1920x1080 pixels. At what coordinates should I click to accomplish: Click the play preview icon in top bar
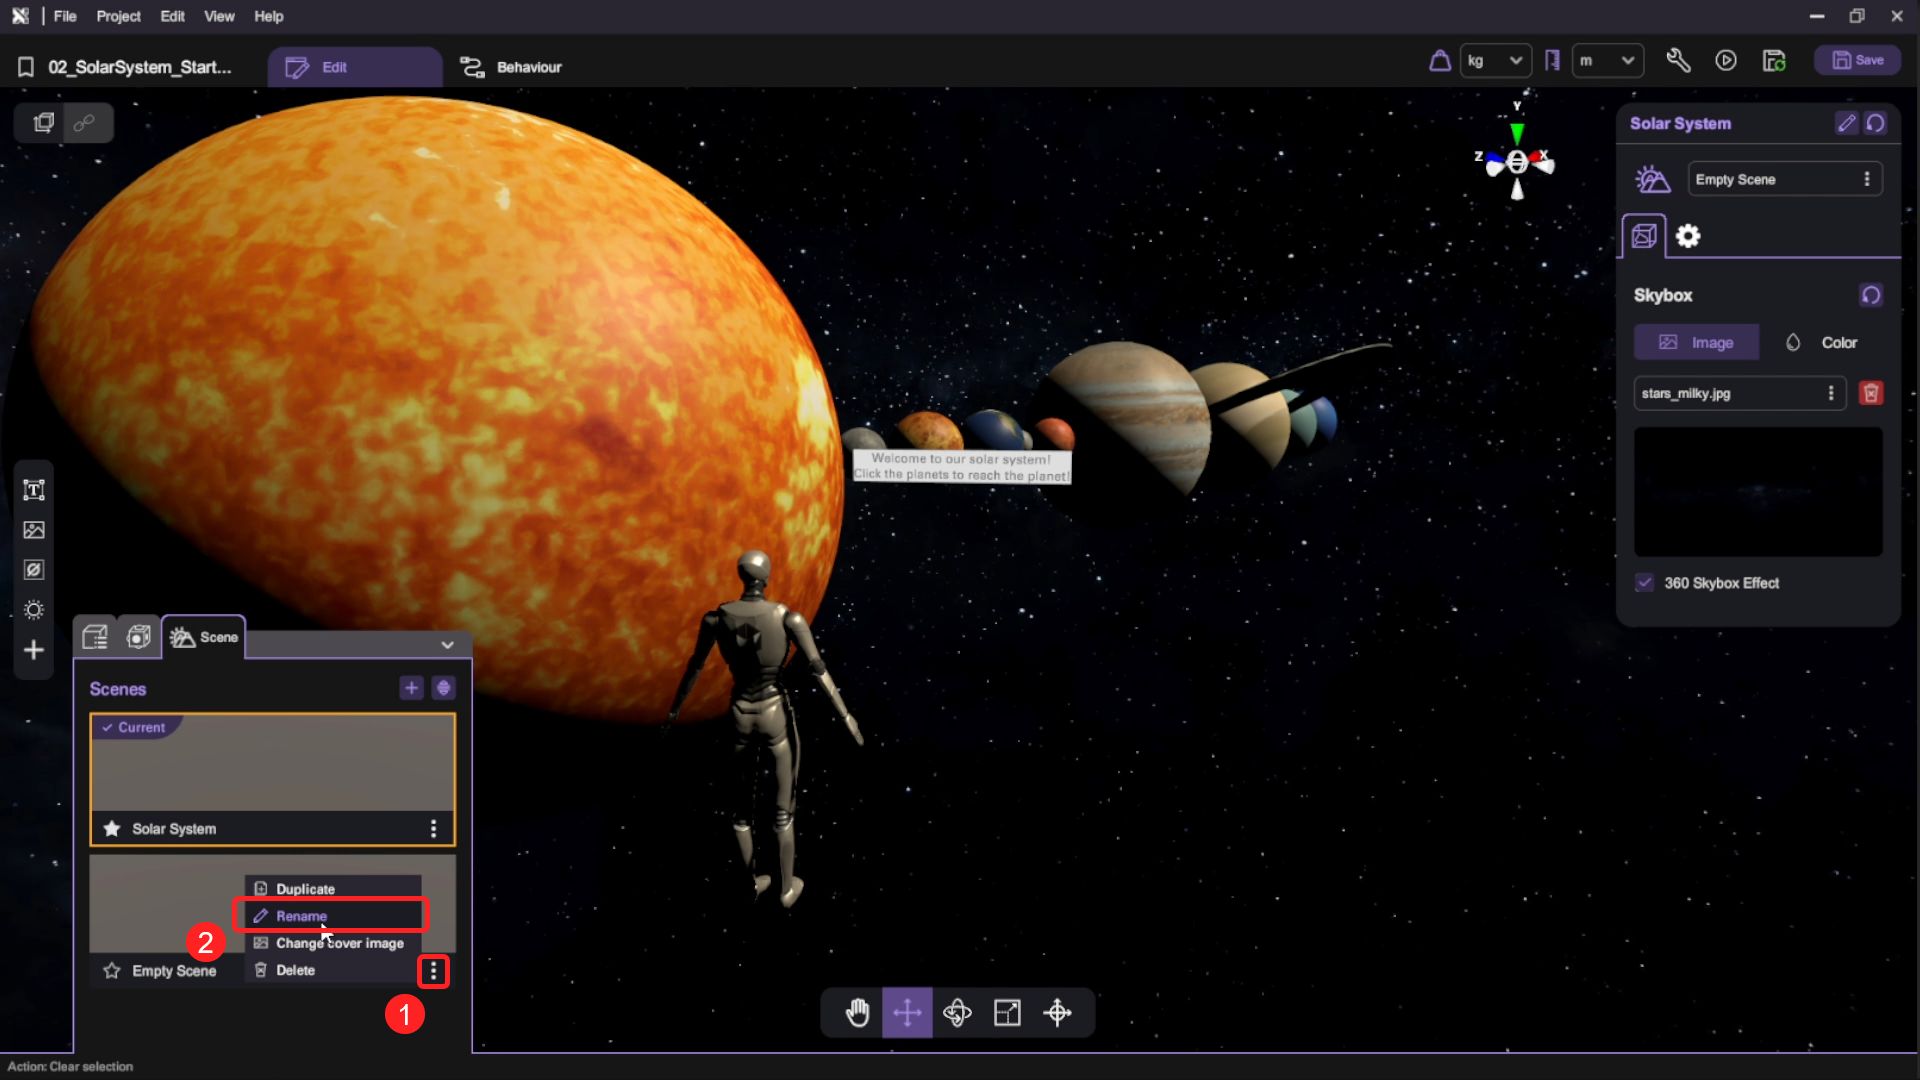(x=1726, y=61)
